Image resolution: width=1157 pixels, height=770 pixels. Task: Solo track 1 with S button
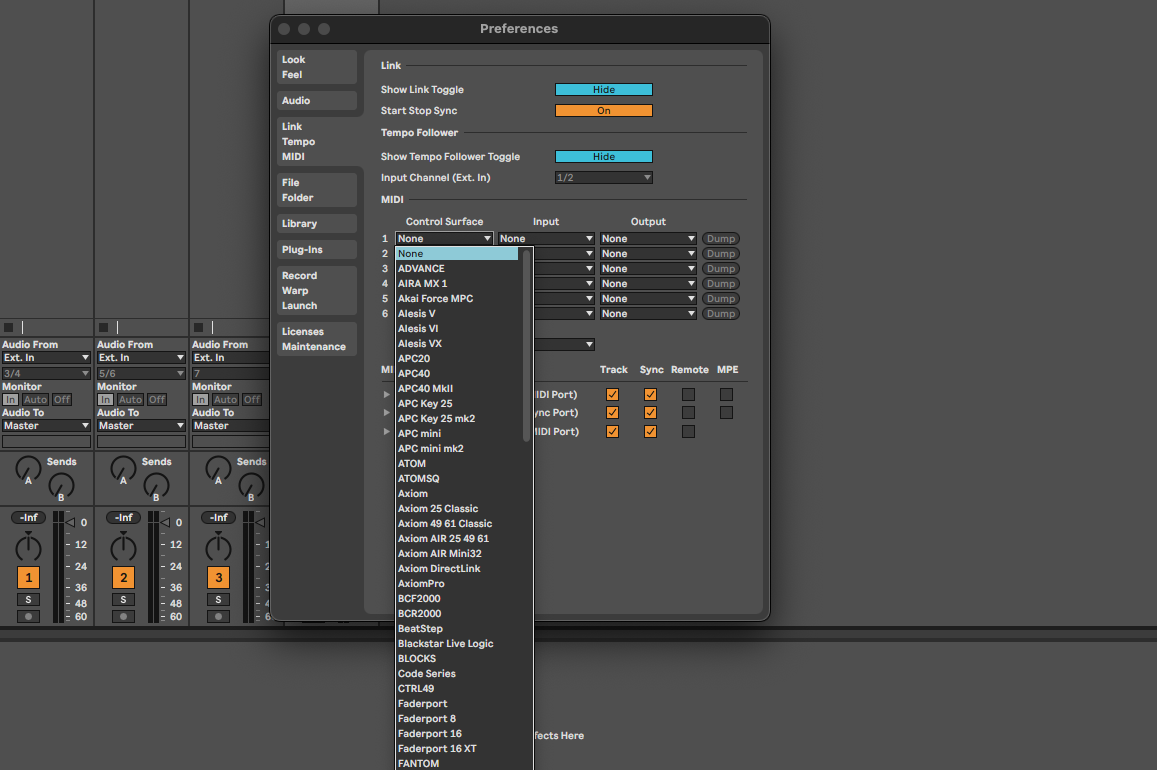tap(28, 600)
